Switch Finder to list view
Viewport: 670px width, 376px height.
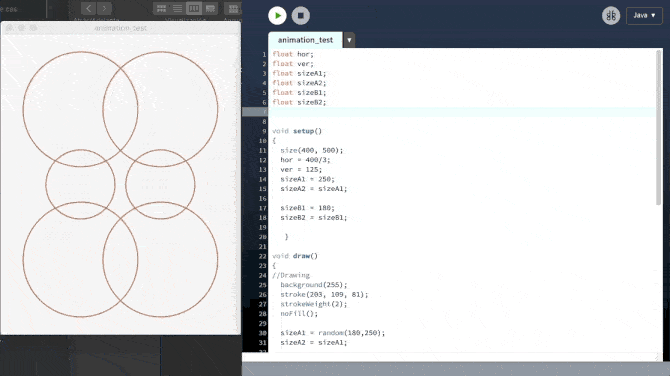177,9
